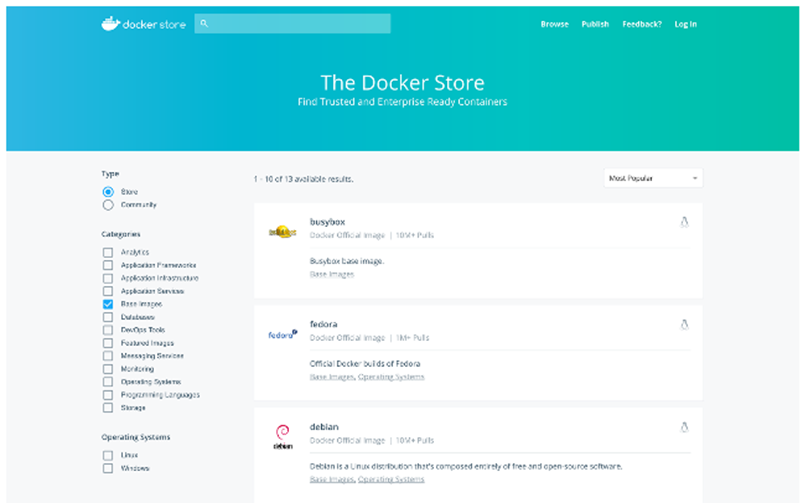Click the '1 - 10 of 13 available results' text
The width and height of the screenshot is (803, 503).
click(x=303, y=179)
